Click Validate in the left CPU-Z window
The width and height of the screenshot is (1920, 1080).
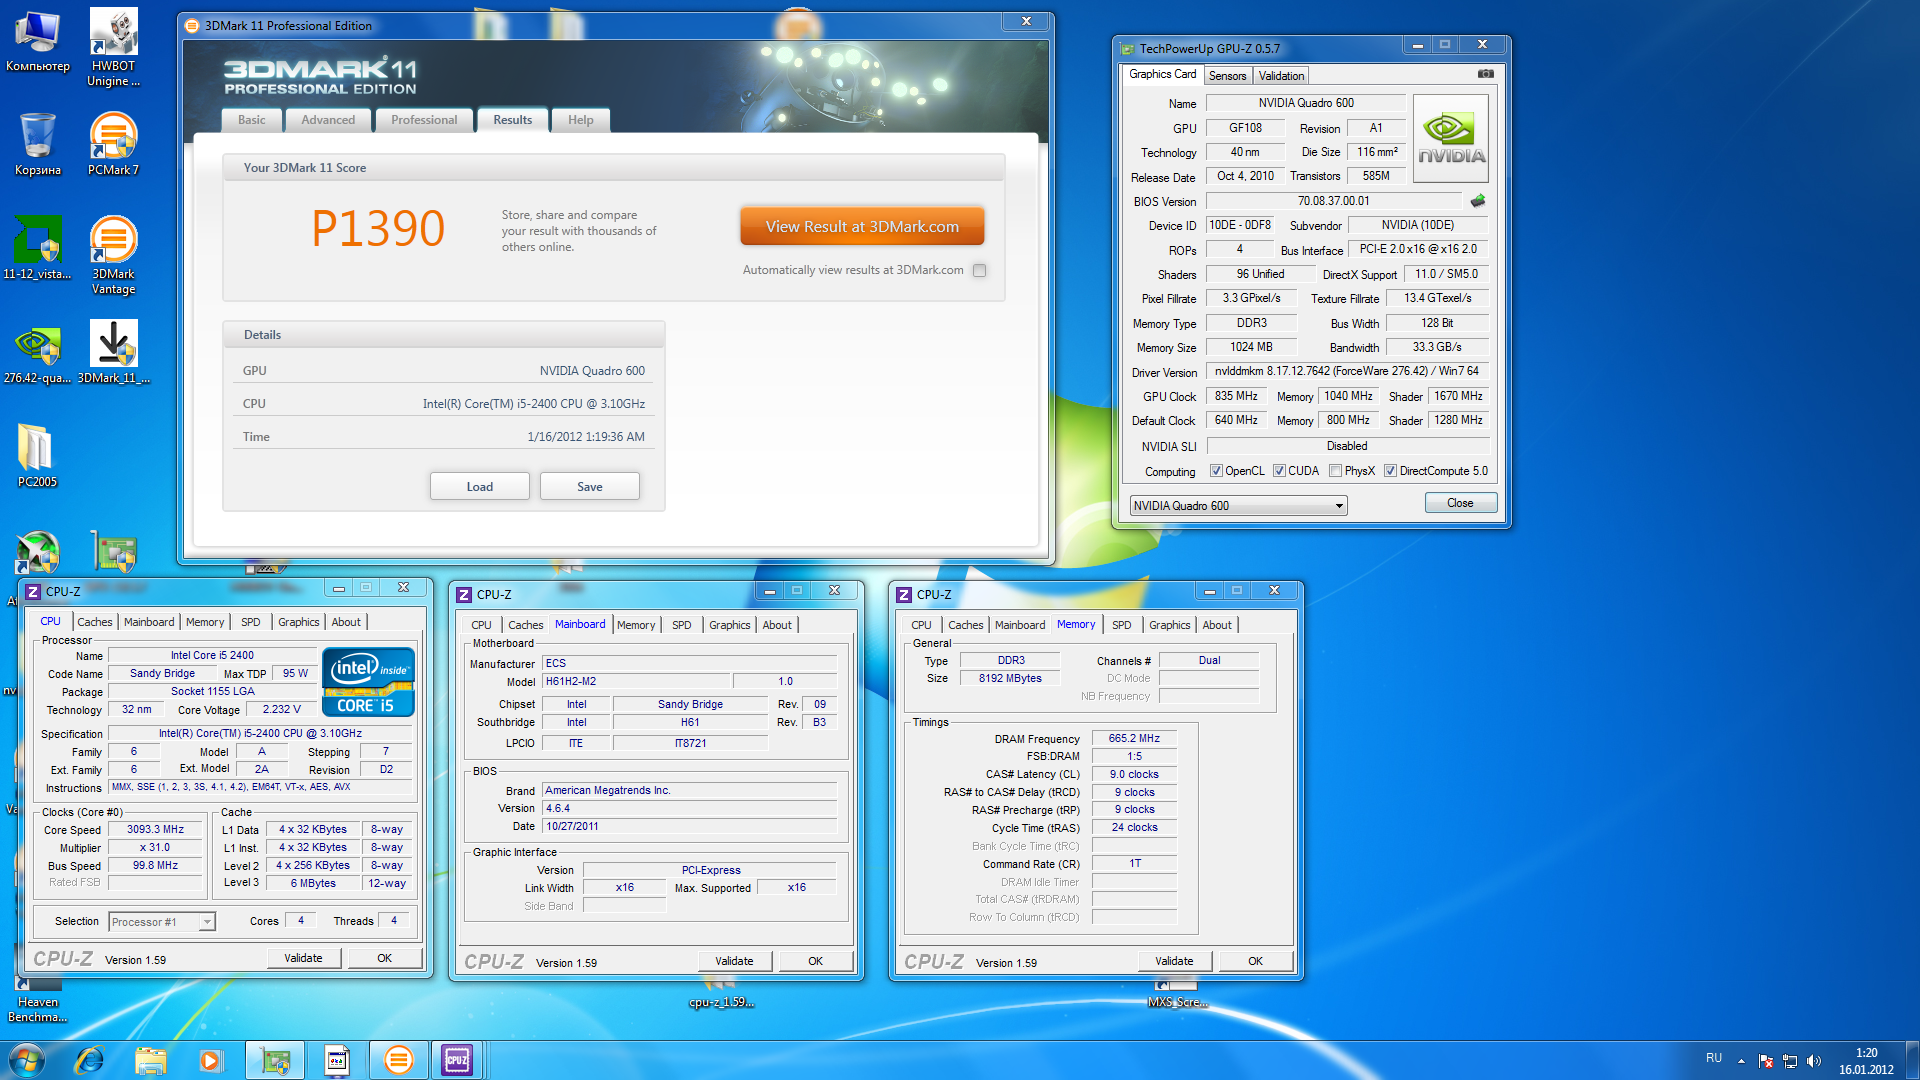(303, 958)
